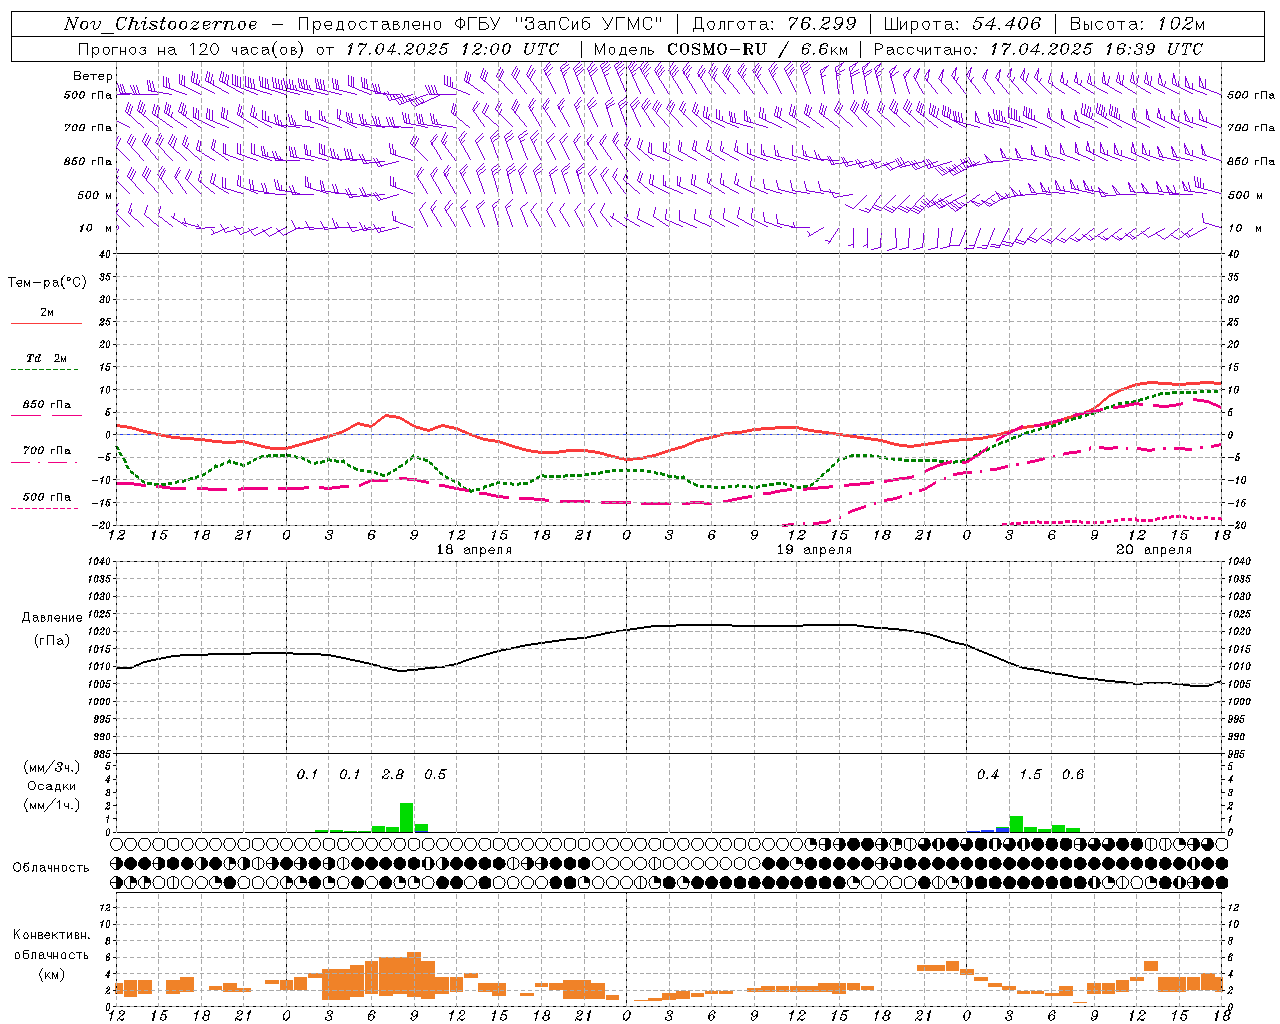Click the Модель COSMO-RU / 6.6км label
1280x1024 pixels.
pyautogui.click(x=721, y=49)
